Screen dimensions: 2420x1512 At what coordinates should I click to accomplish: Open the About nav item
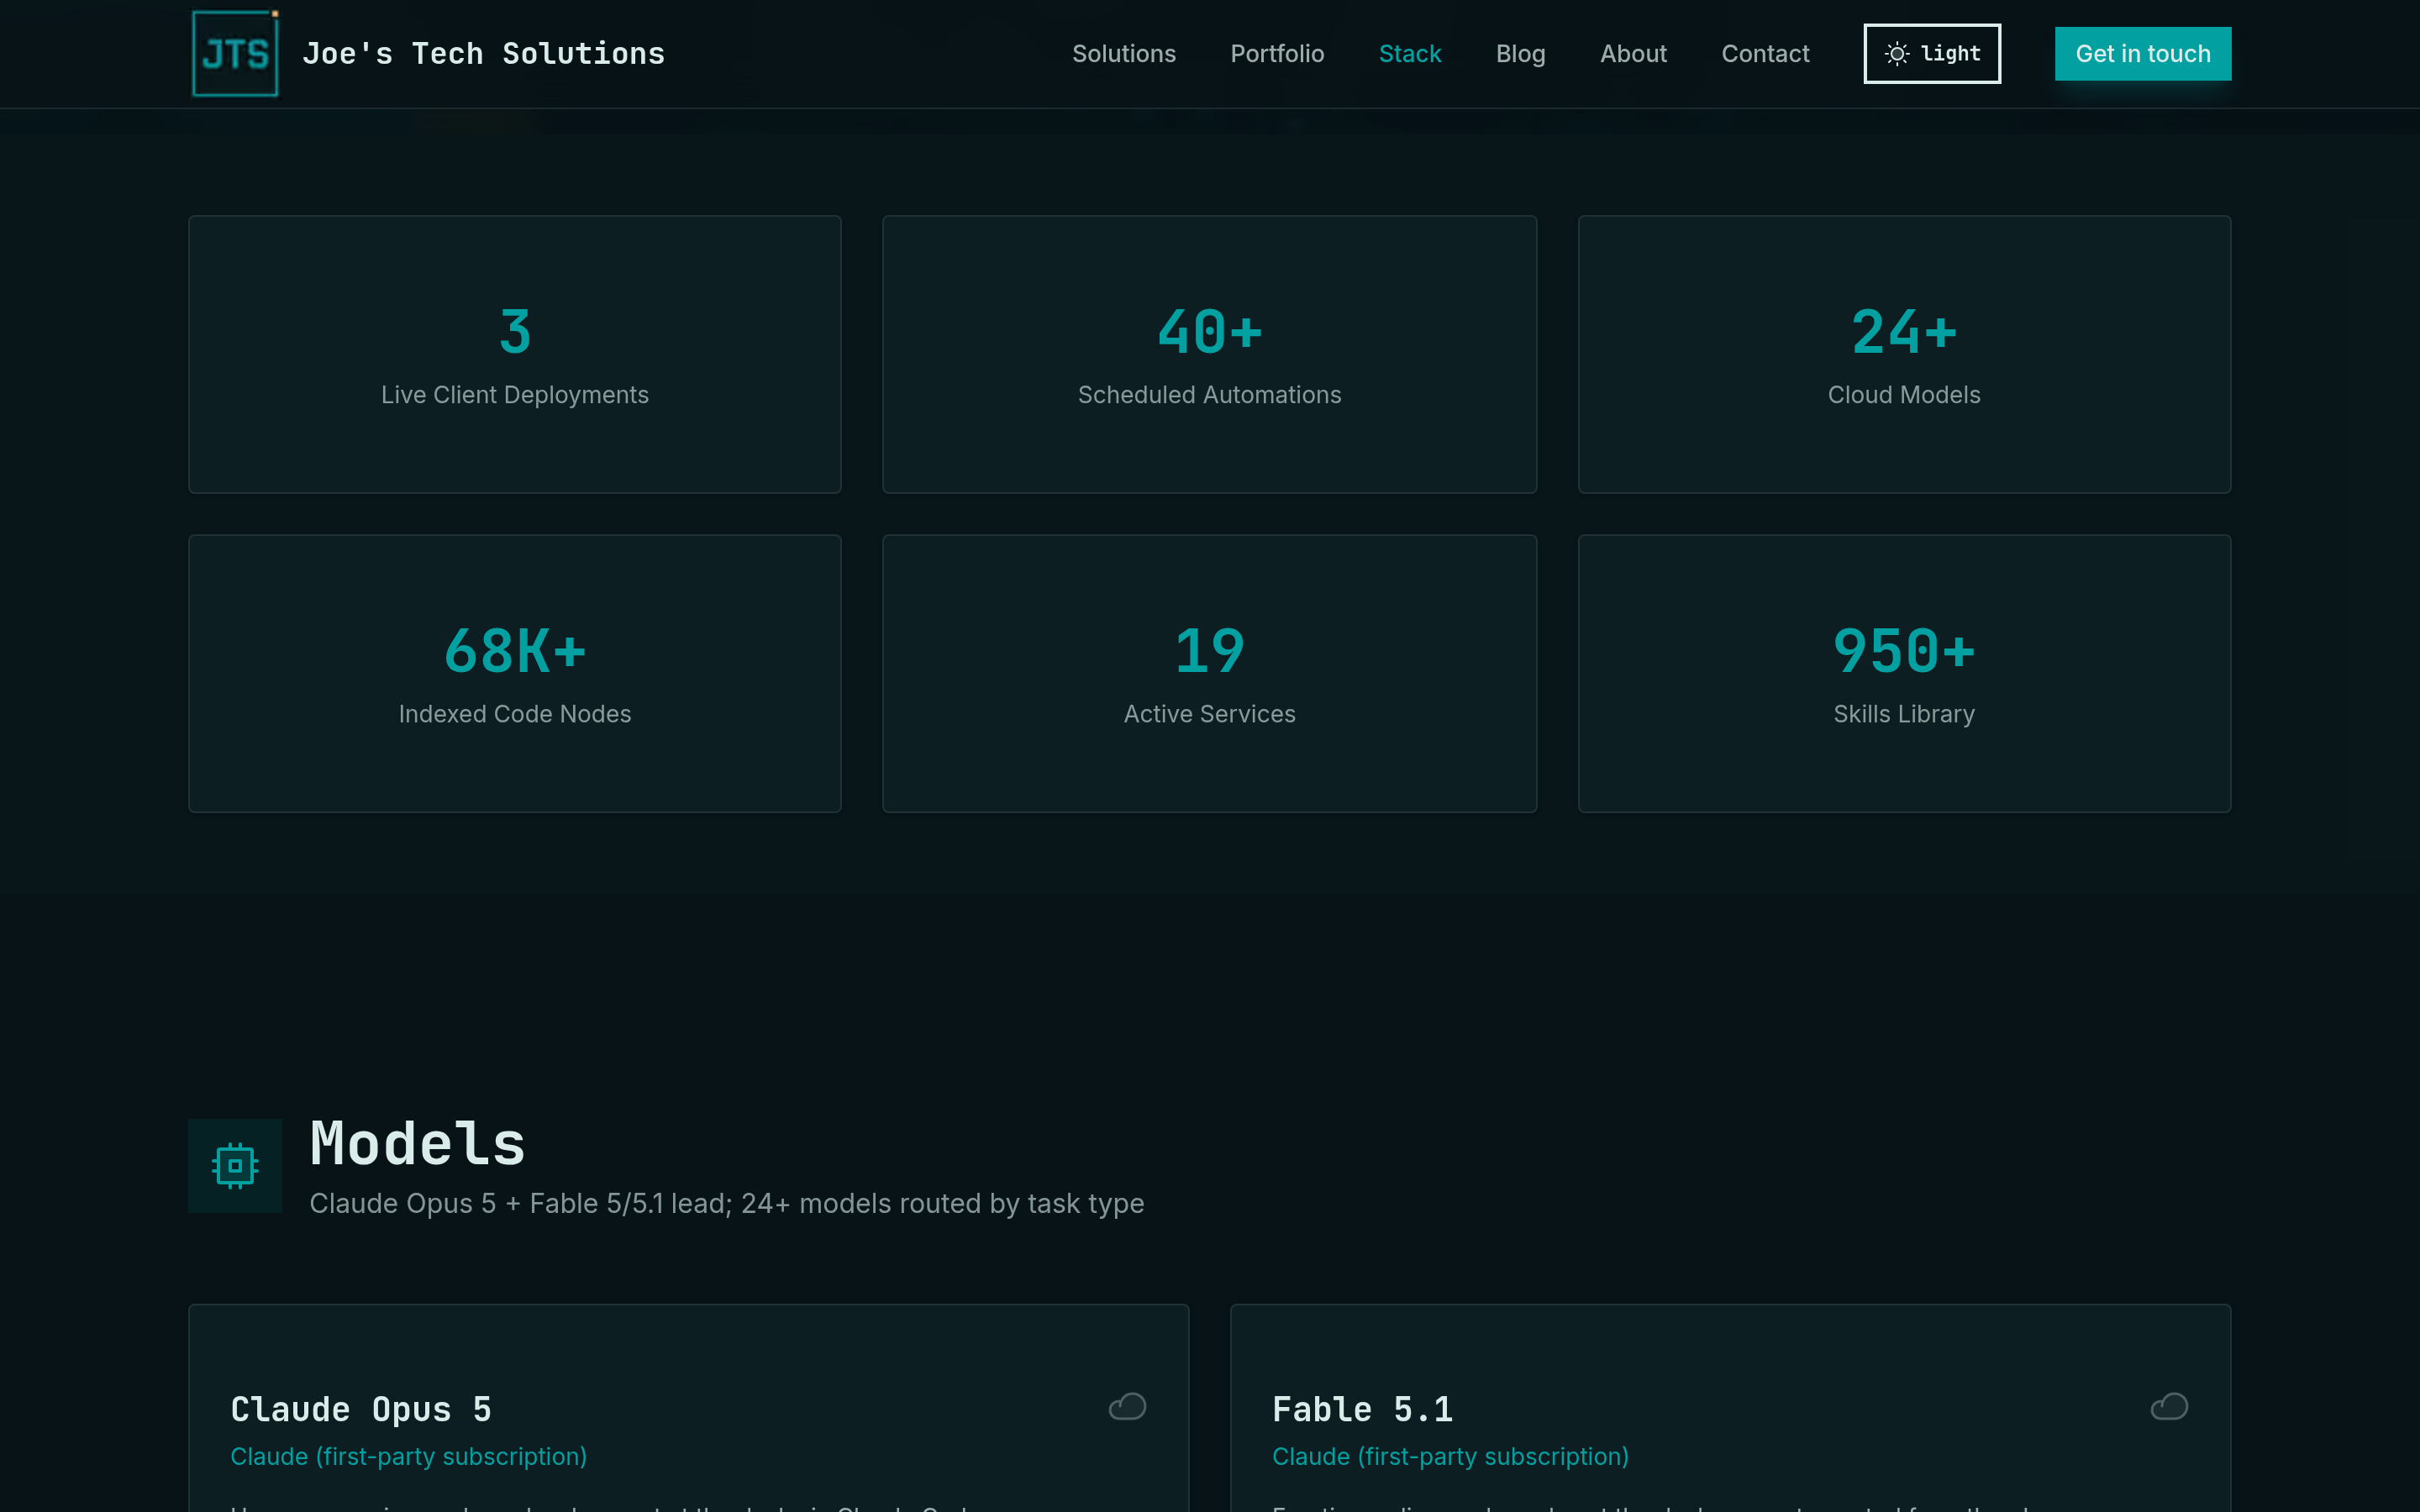pos(1633,54)
